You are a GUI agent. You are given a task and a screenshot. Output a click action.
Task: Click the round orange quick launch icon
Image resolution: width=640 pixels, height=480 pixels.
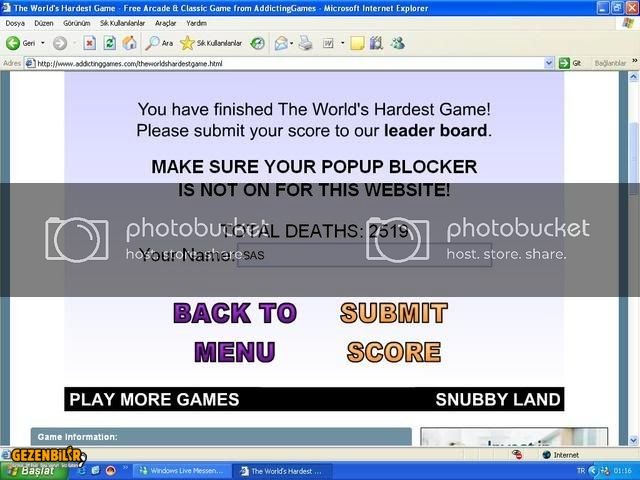(x=110, y=471)
